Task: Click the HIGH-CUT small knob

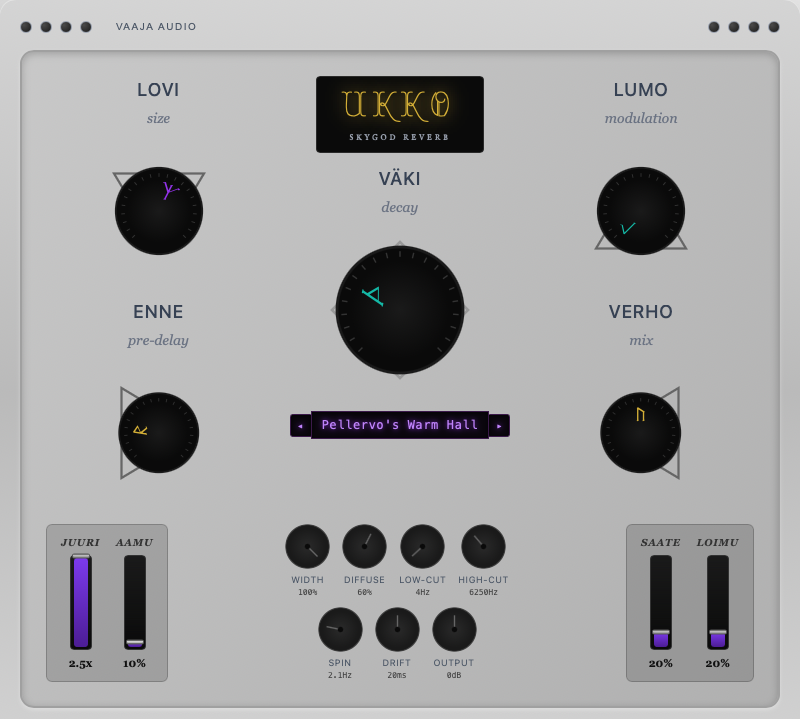Action: [483, 546]
